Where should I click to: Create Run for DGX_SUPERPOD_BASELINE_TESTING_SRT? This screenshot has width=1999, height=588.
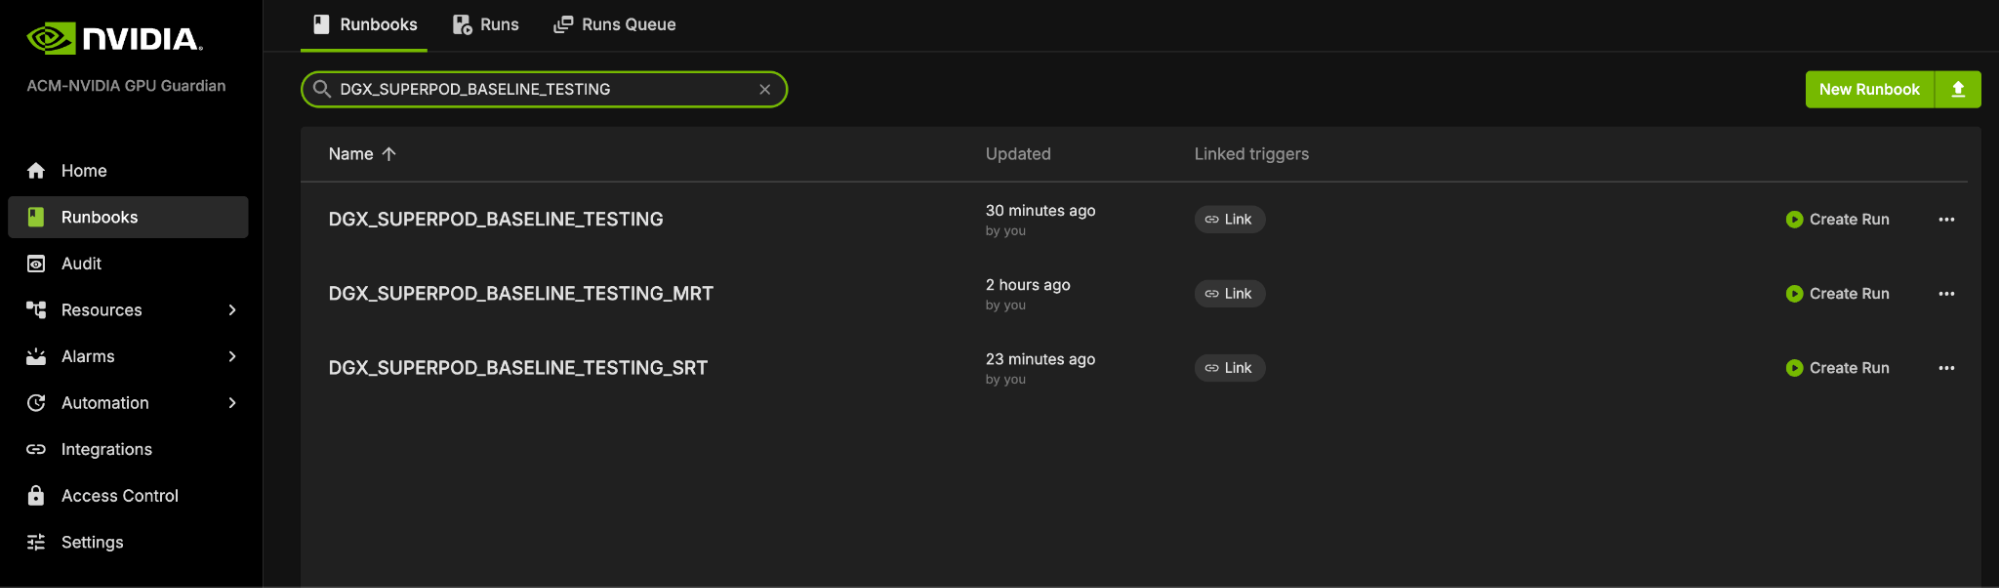coord(1837,368)
